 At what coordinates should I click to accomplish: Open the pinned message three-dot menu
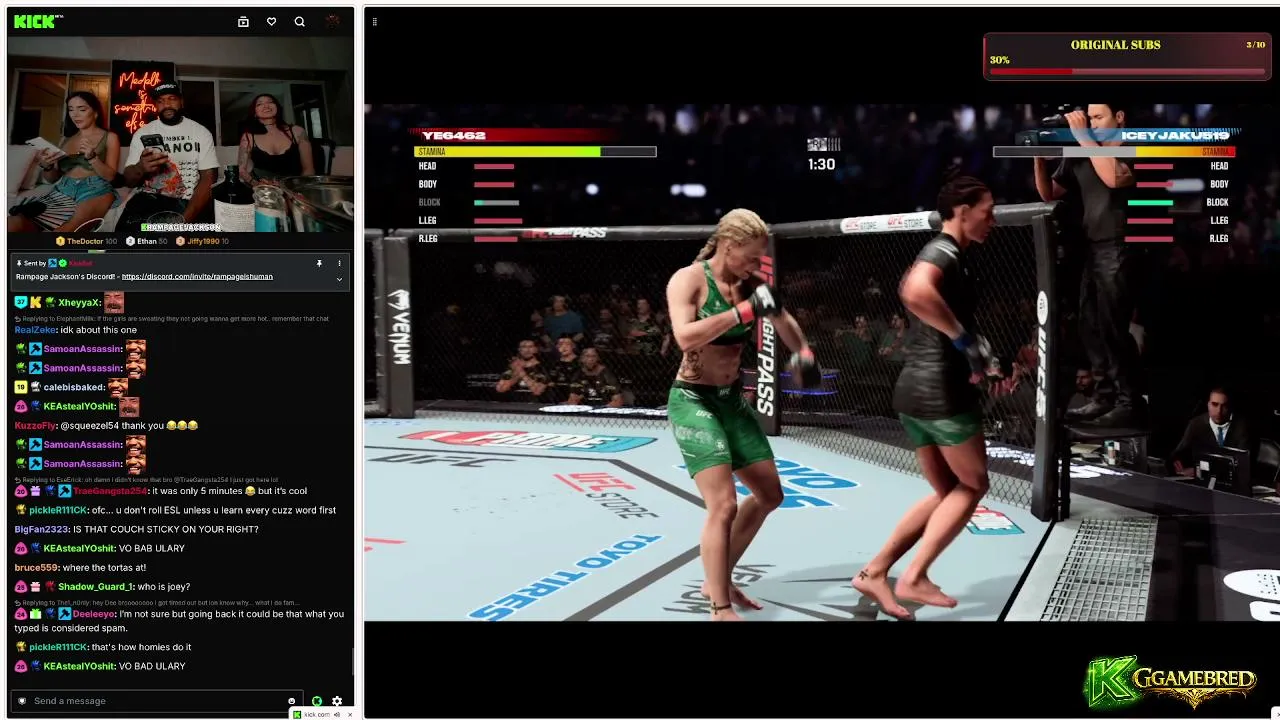tap(339, 263)
